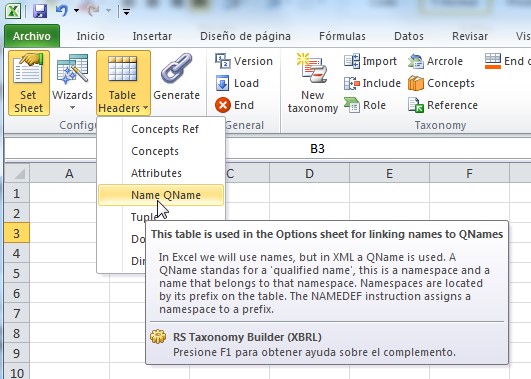Open the Datos ribbon tab
The image size is (531, 379).
coord(409,36)
